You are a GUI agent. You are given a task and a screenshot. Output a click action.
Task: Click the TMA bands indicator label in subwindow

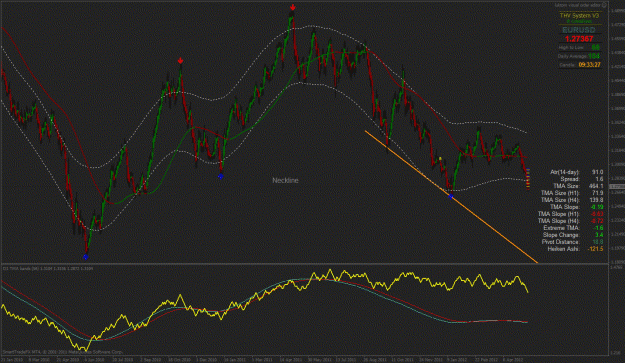[48, 269]
